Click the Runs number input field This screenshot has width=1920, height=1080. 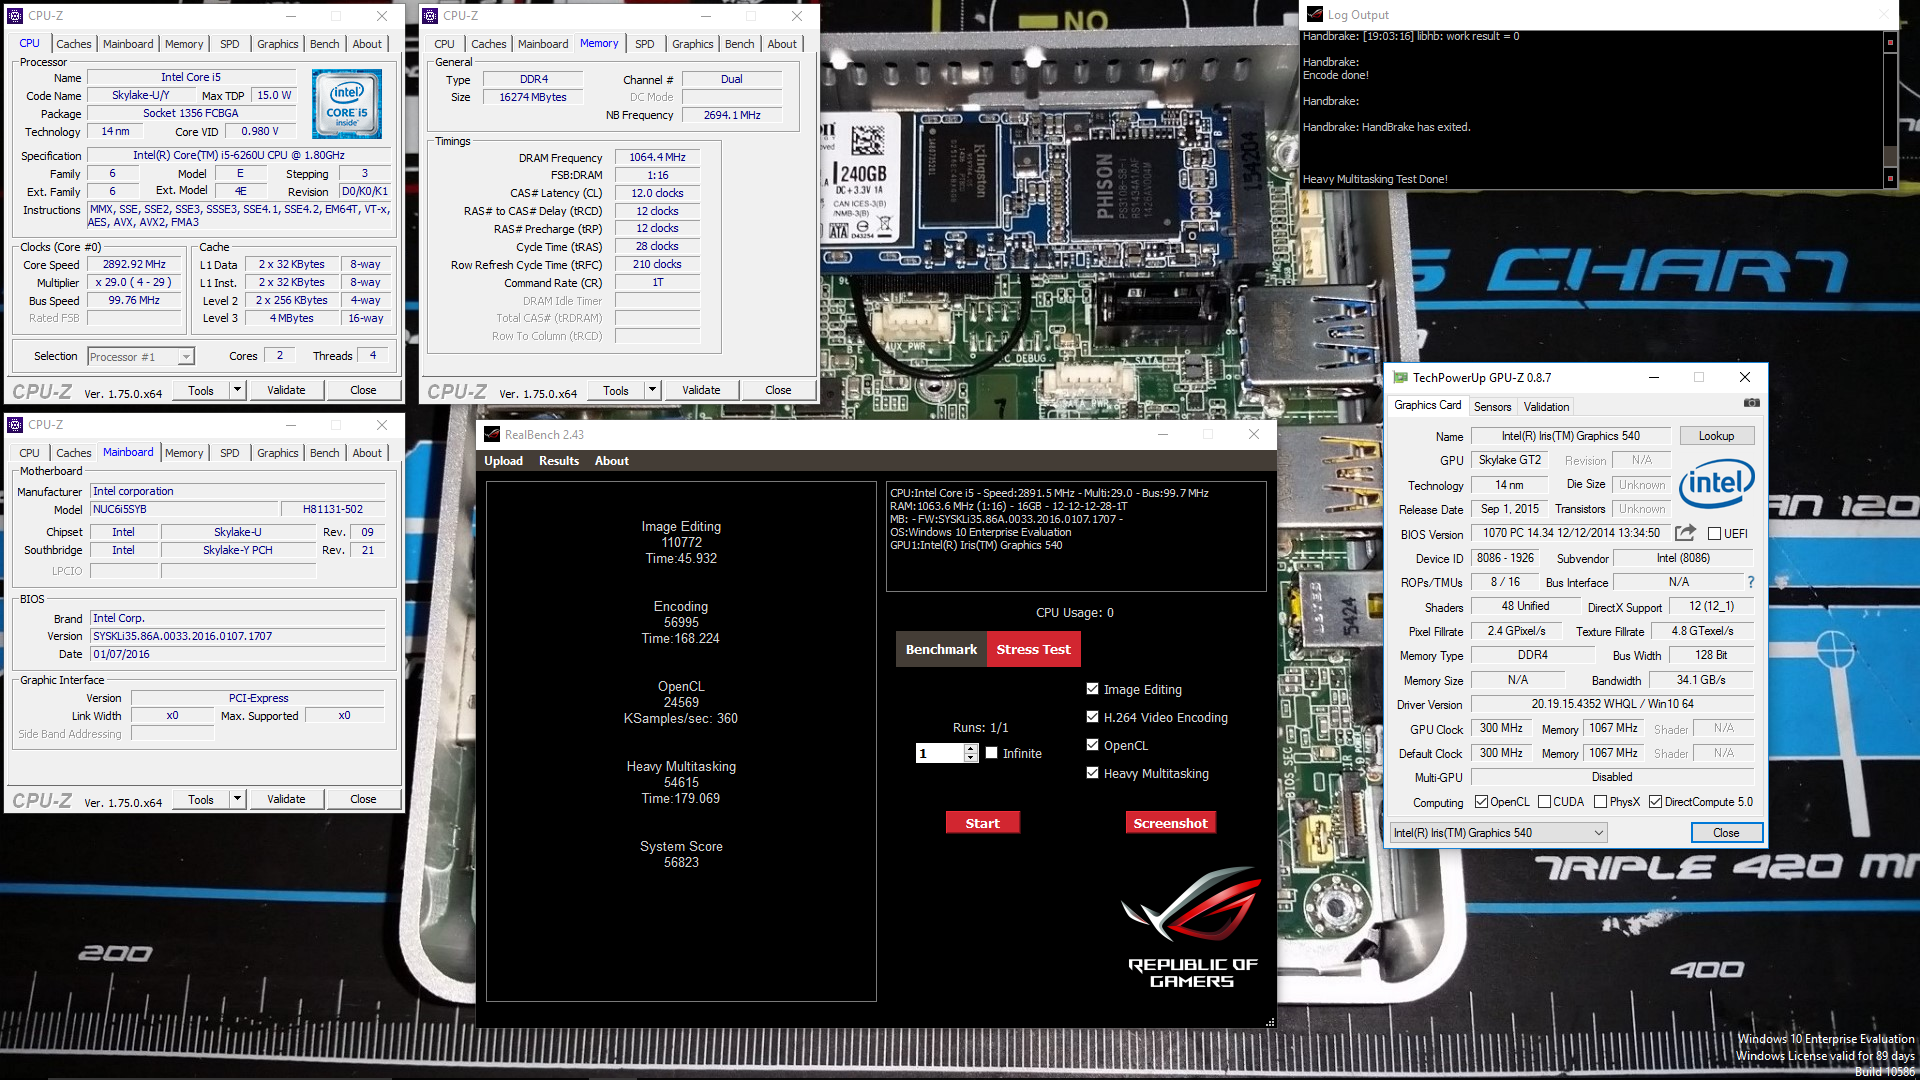[x=940, y=753]
